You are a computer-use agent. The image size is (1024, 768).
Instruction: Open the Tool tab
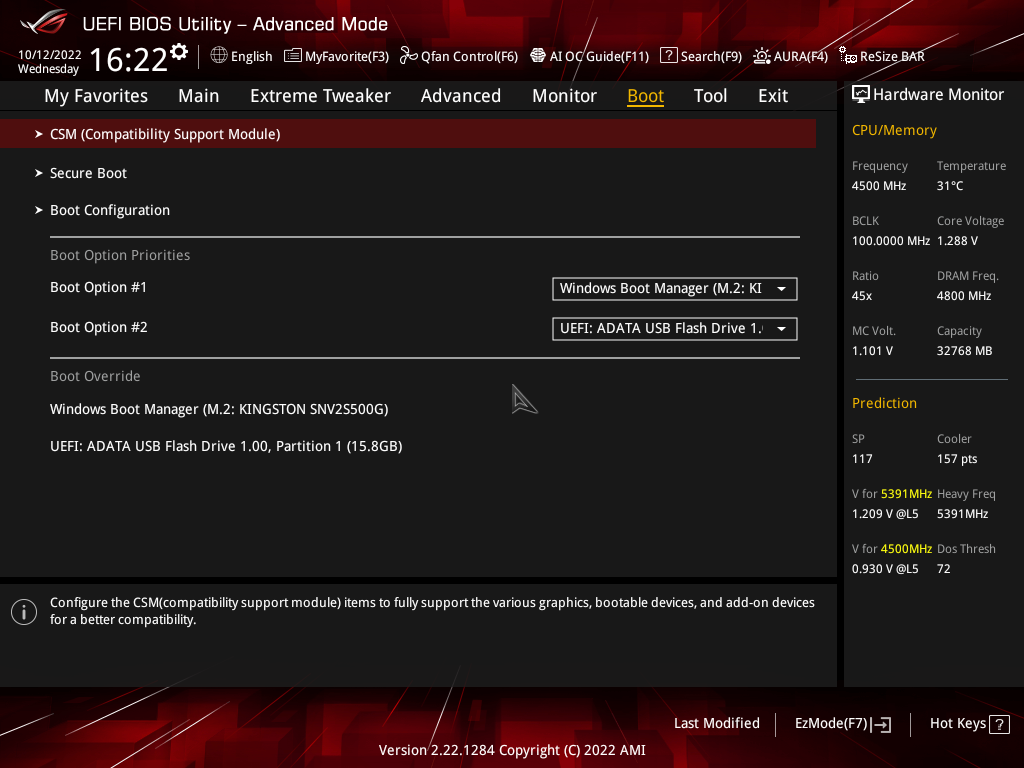click(x=710, y=96)
